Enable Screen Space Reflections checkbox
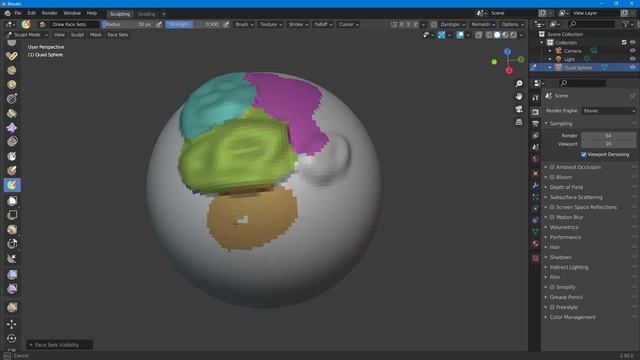 (x=552, y=207)
